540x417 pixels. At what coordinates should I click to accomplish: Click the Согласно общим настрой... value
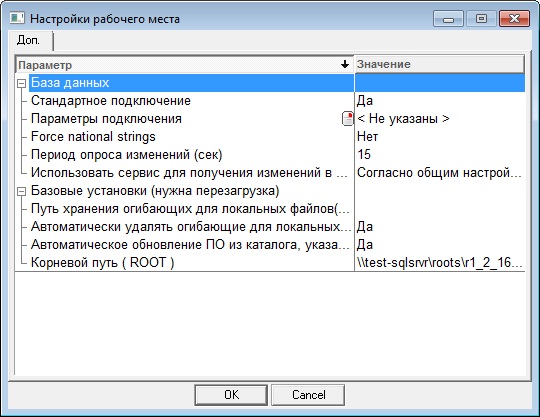click(x=439, y=173)
